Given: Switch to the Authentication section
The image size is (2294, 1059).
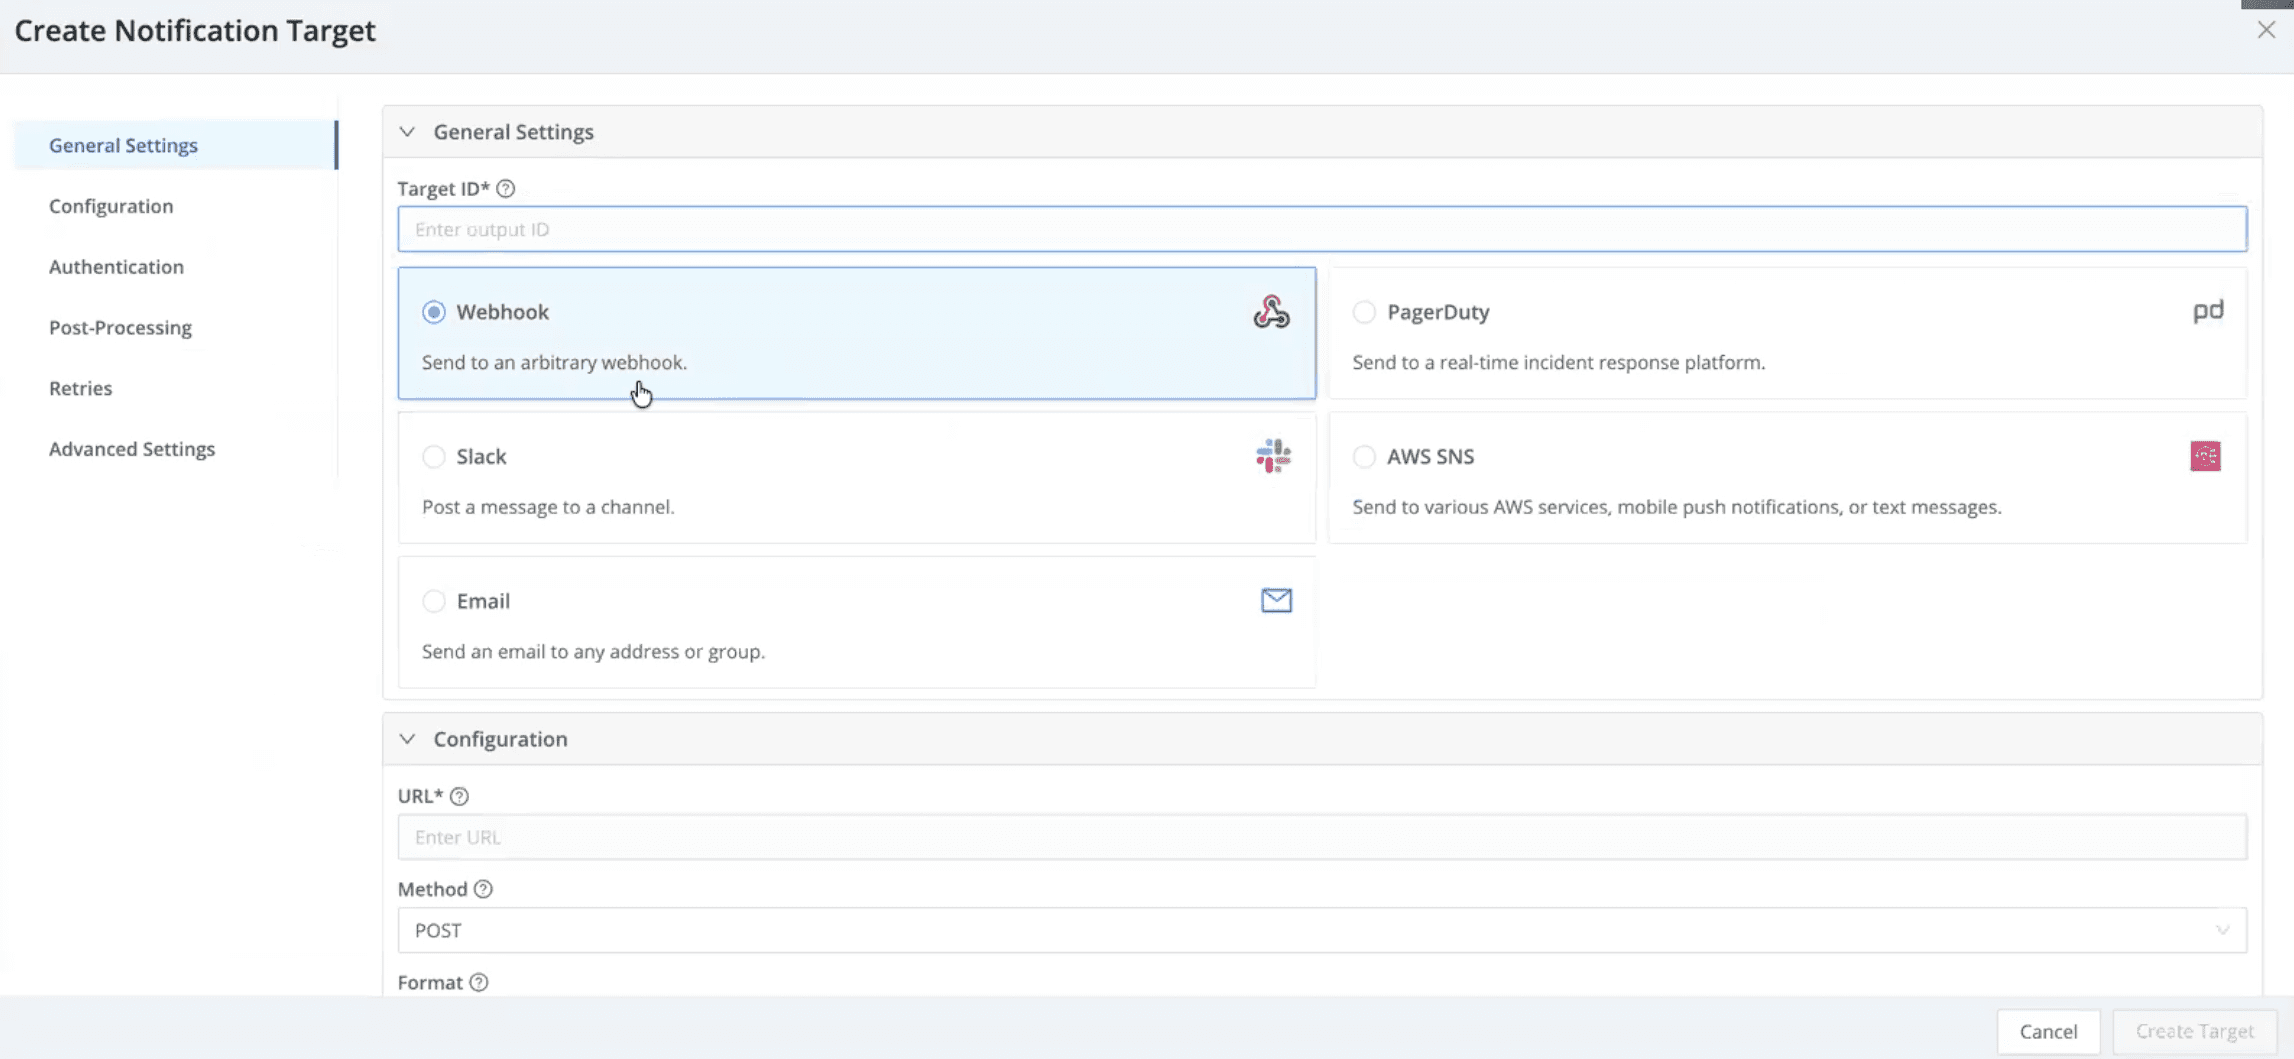Looking at the screenshot, I should [x=116, y=266].
